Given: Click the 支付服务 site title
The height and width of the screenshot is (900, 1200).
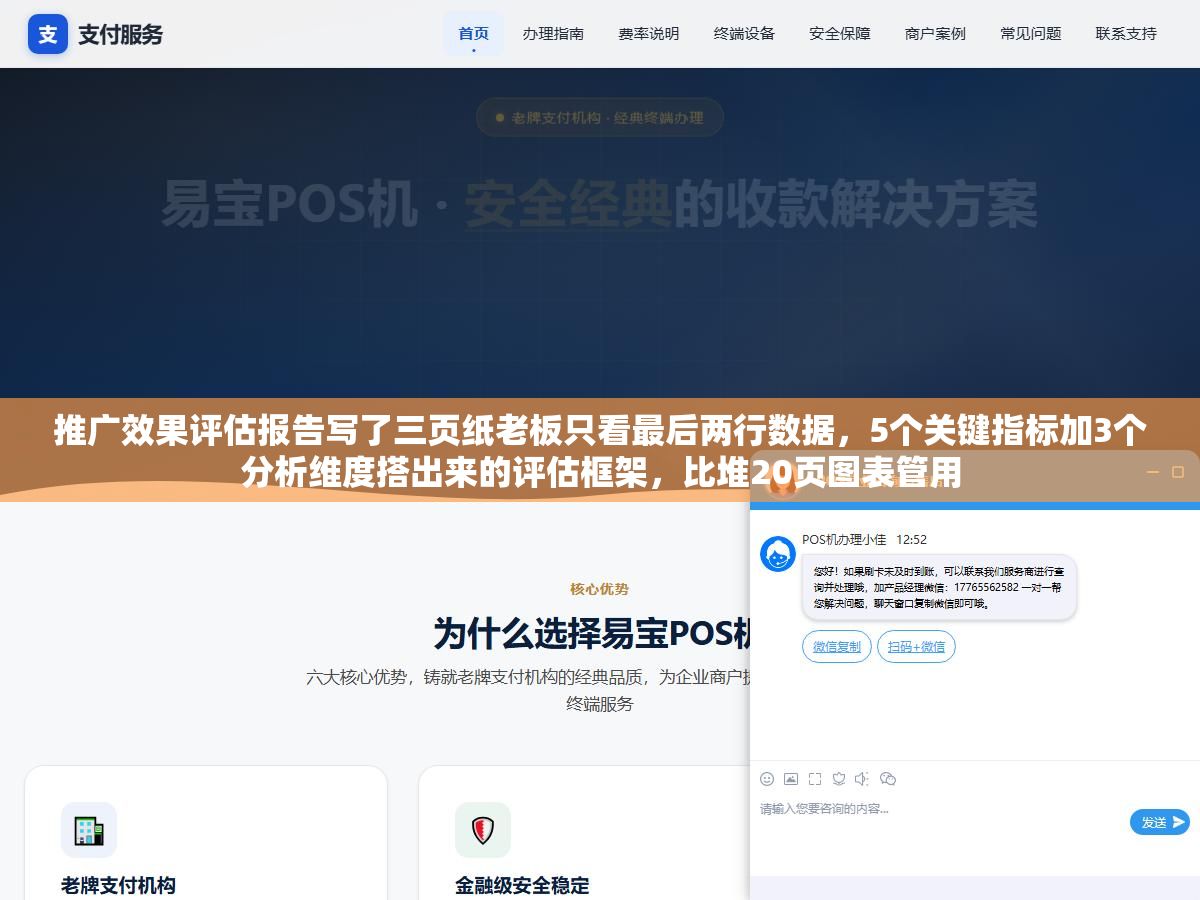Looking at the screenshot, I should (x=121, y=34).
